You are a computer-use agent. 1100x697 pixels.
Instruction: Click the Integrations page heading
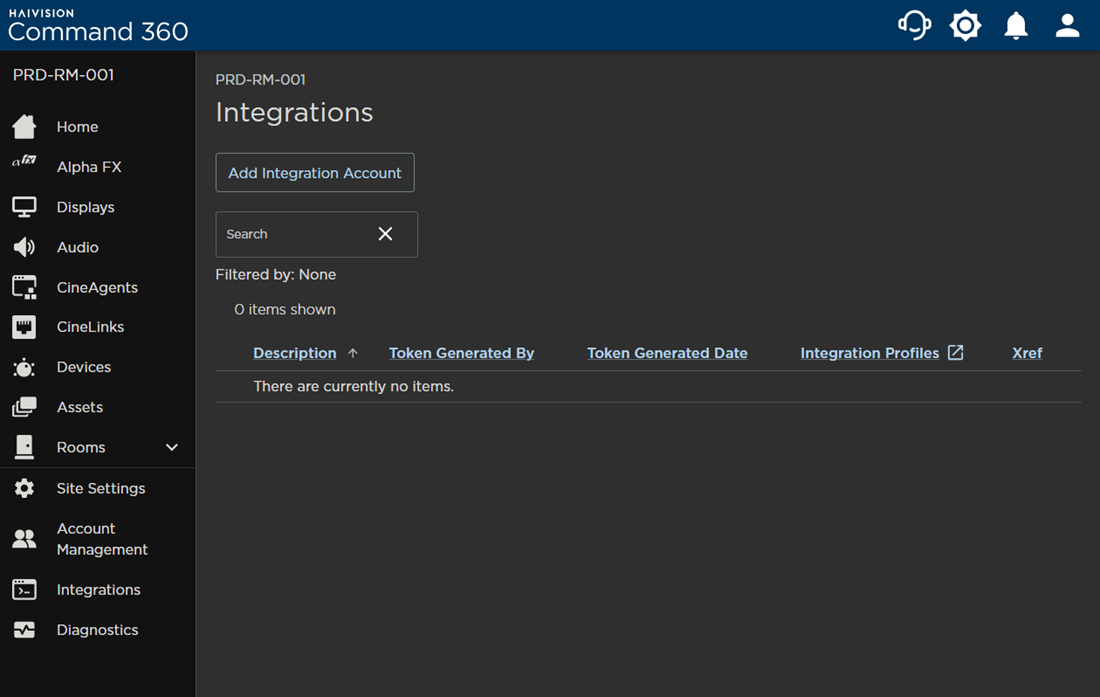tap(295, 112)
